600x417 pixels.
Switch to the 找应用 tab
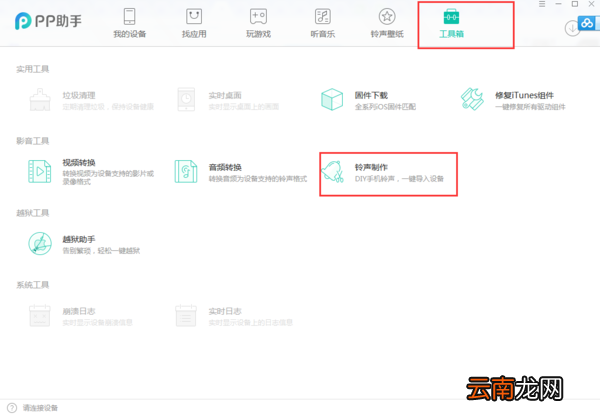pos(194,23)
